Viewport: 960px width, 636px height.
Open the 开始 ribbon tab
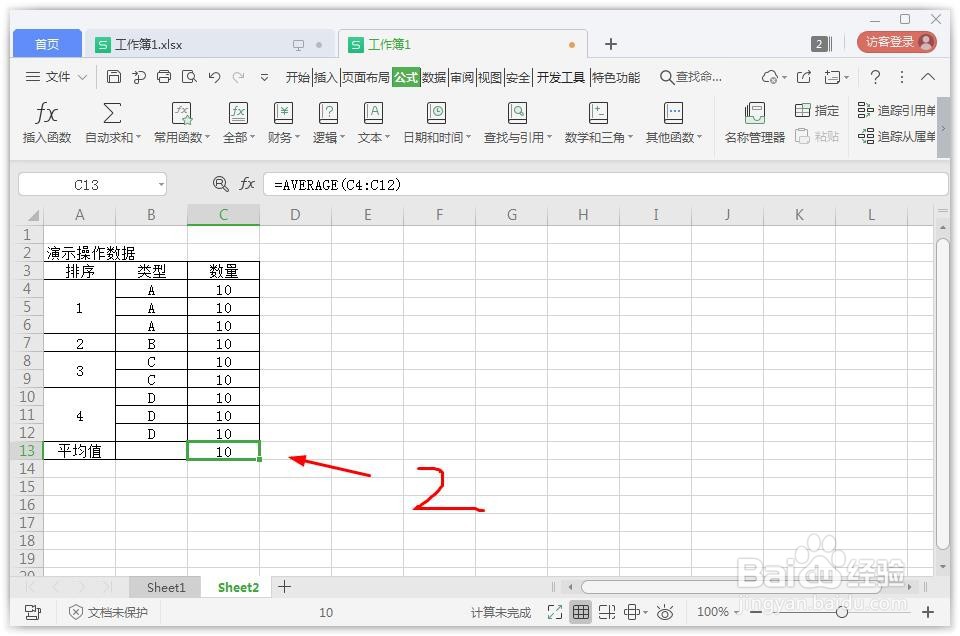[298, 77]
